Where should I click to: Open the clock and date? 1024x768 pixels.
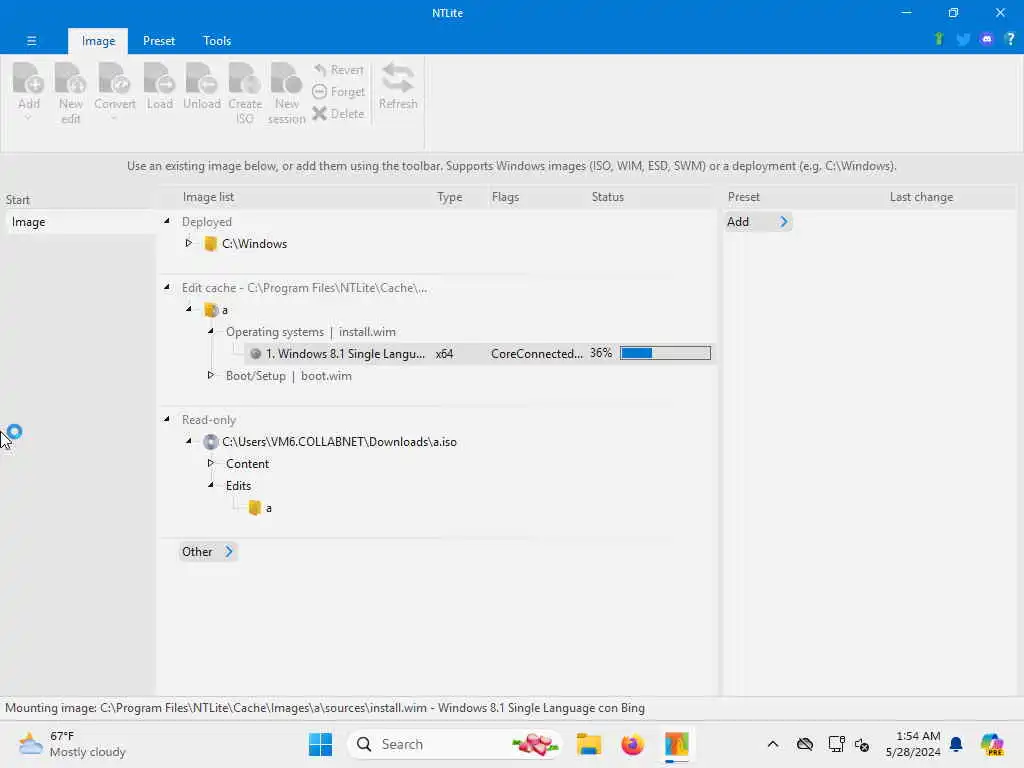[x=912, y=744]
